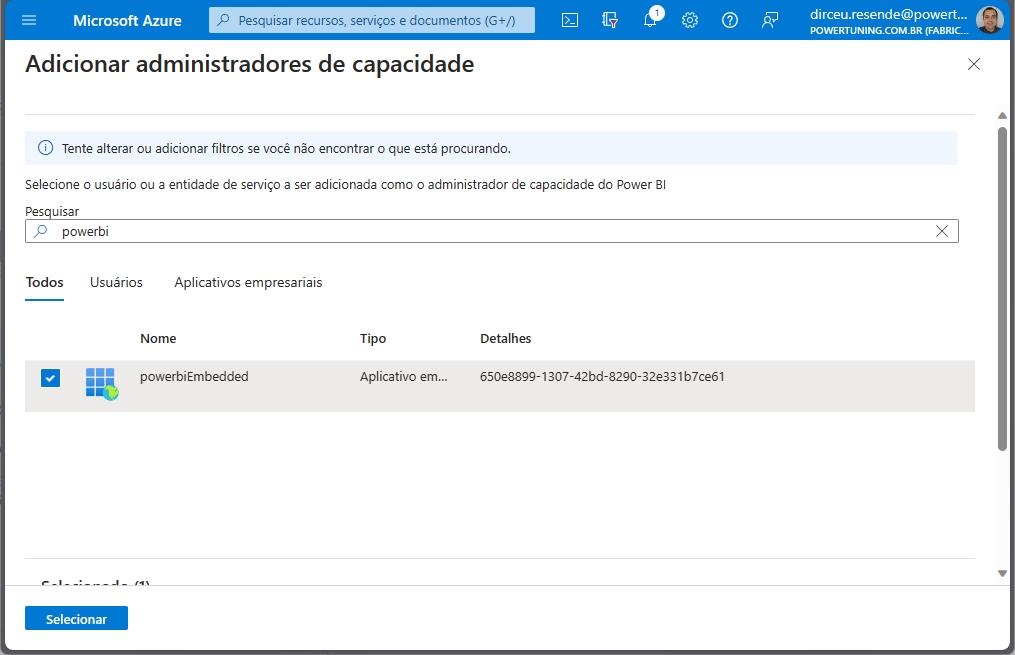Open the Directories and subscriptions filter icon

pyautogui.click(x=610, y=20)
